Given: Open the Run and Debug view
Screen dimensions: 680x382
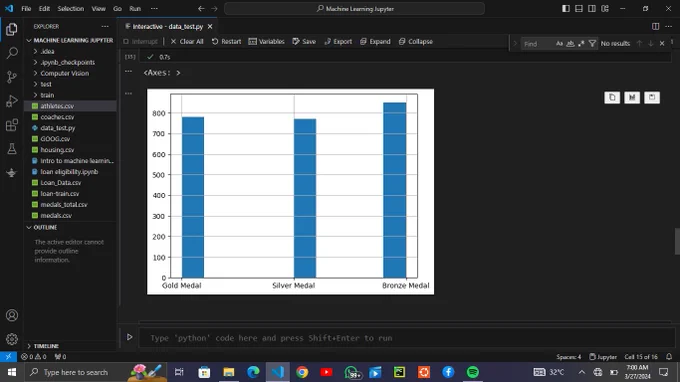Looking at the screenshot, I should click(x=12, y=101).
